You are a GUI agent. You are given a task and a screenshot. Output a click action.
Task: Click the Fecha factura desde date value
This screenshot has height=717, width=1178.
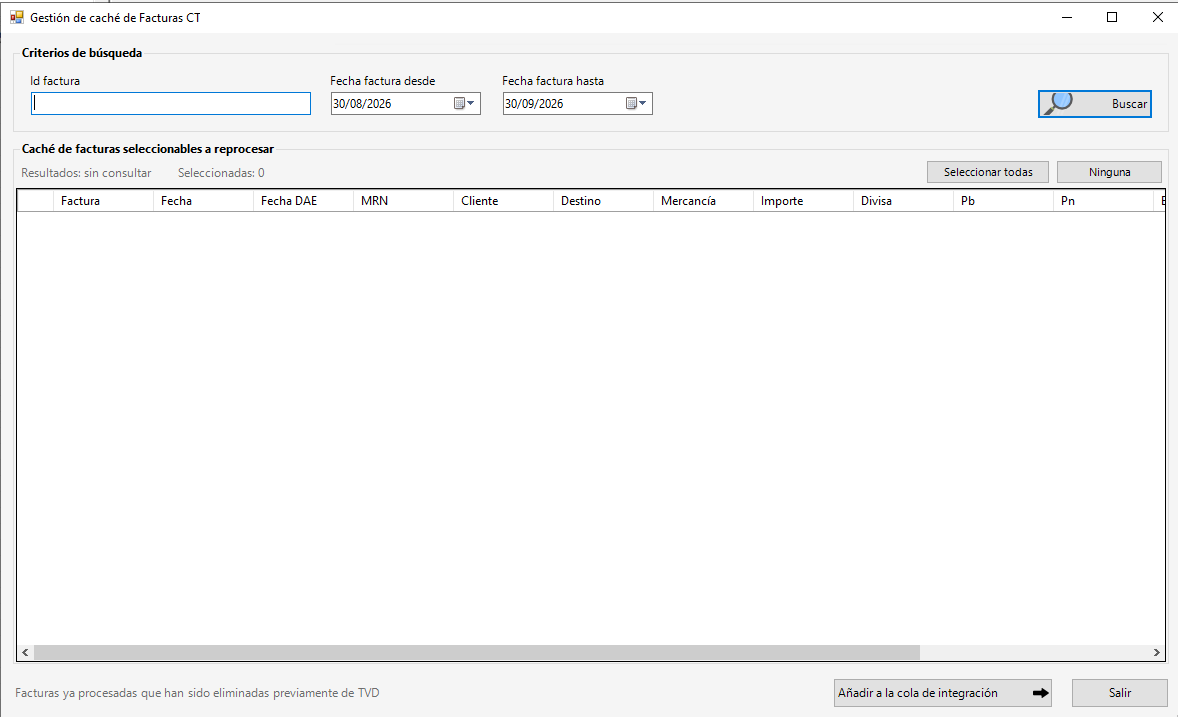(362, 104)
